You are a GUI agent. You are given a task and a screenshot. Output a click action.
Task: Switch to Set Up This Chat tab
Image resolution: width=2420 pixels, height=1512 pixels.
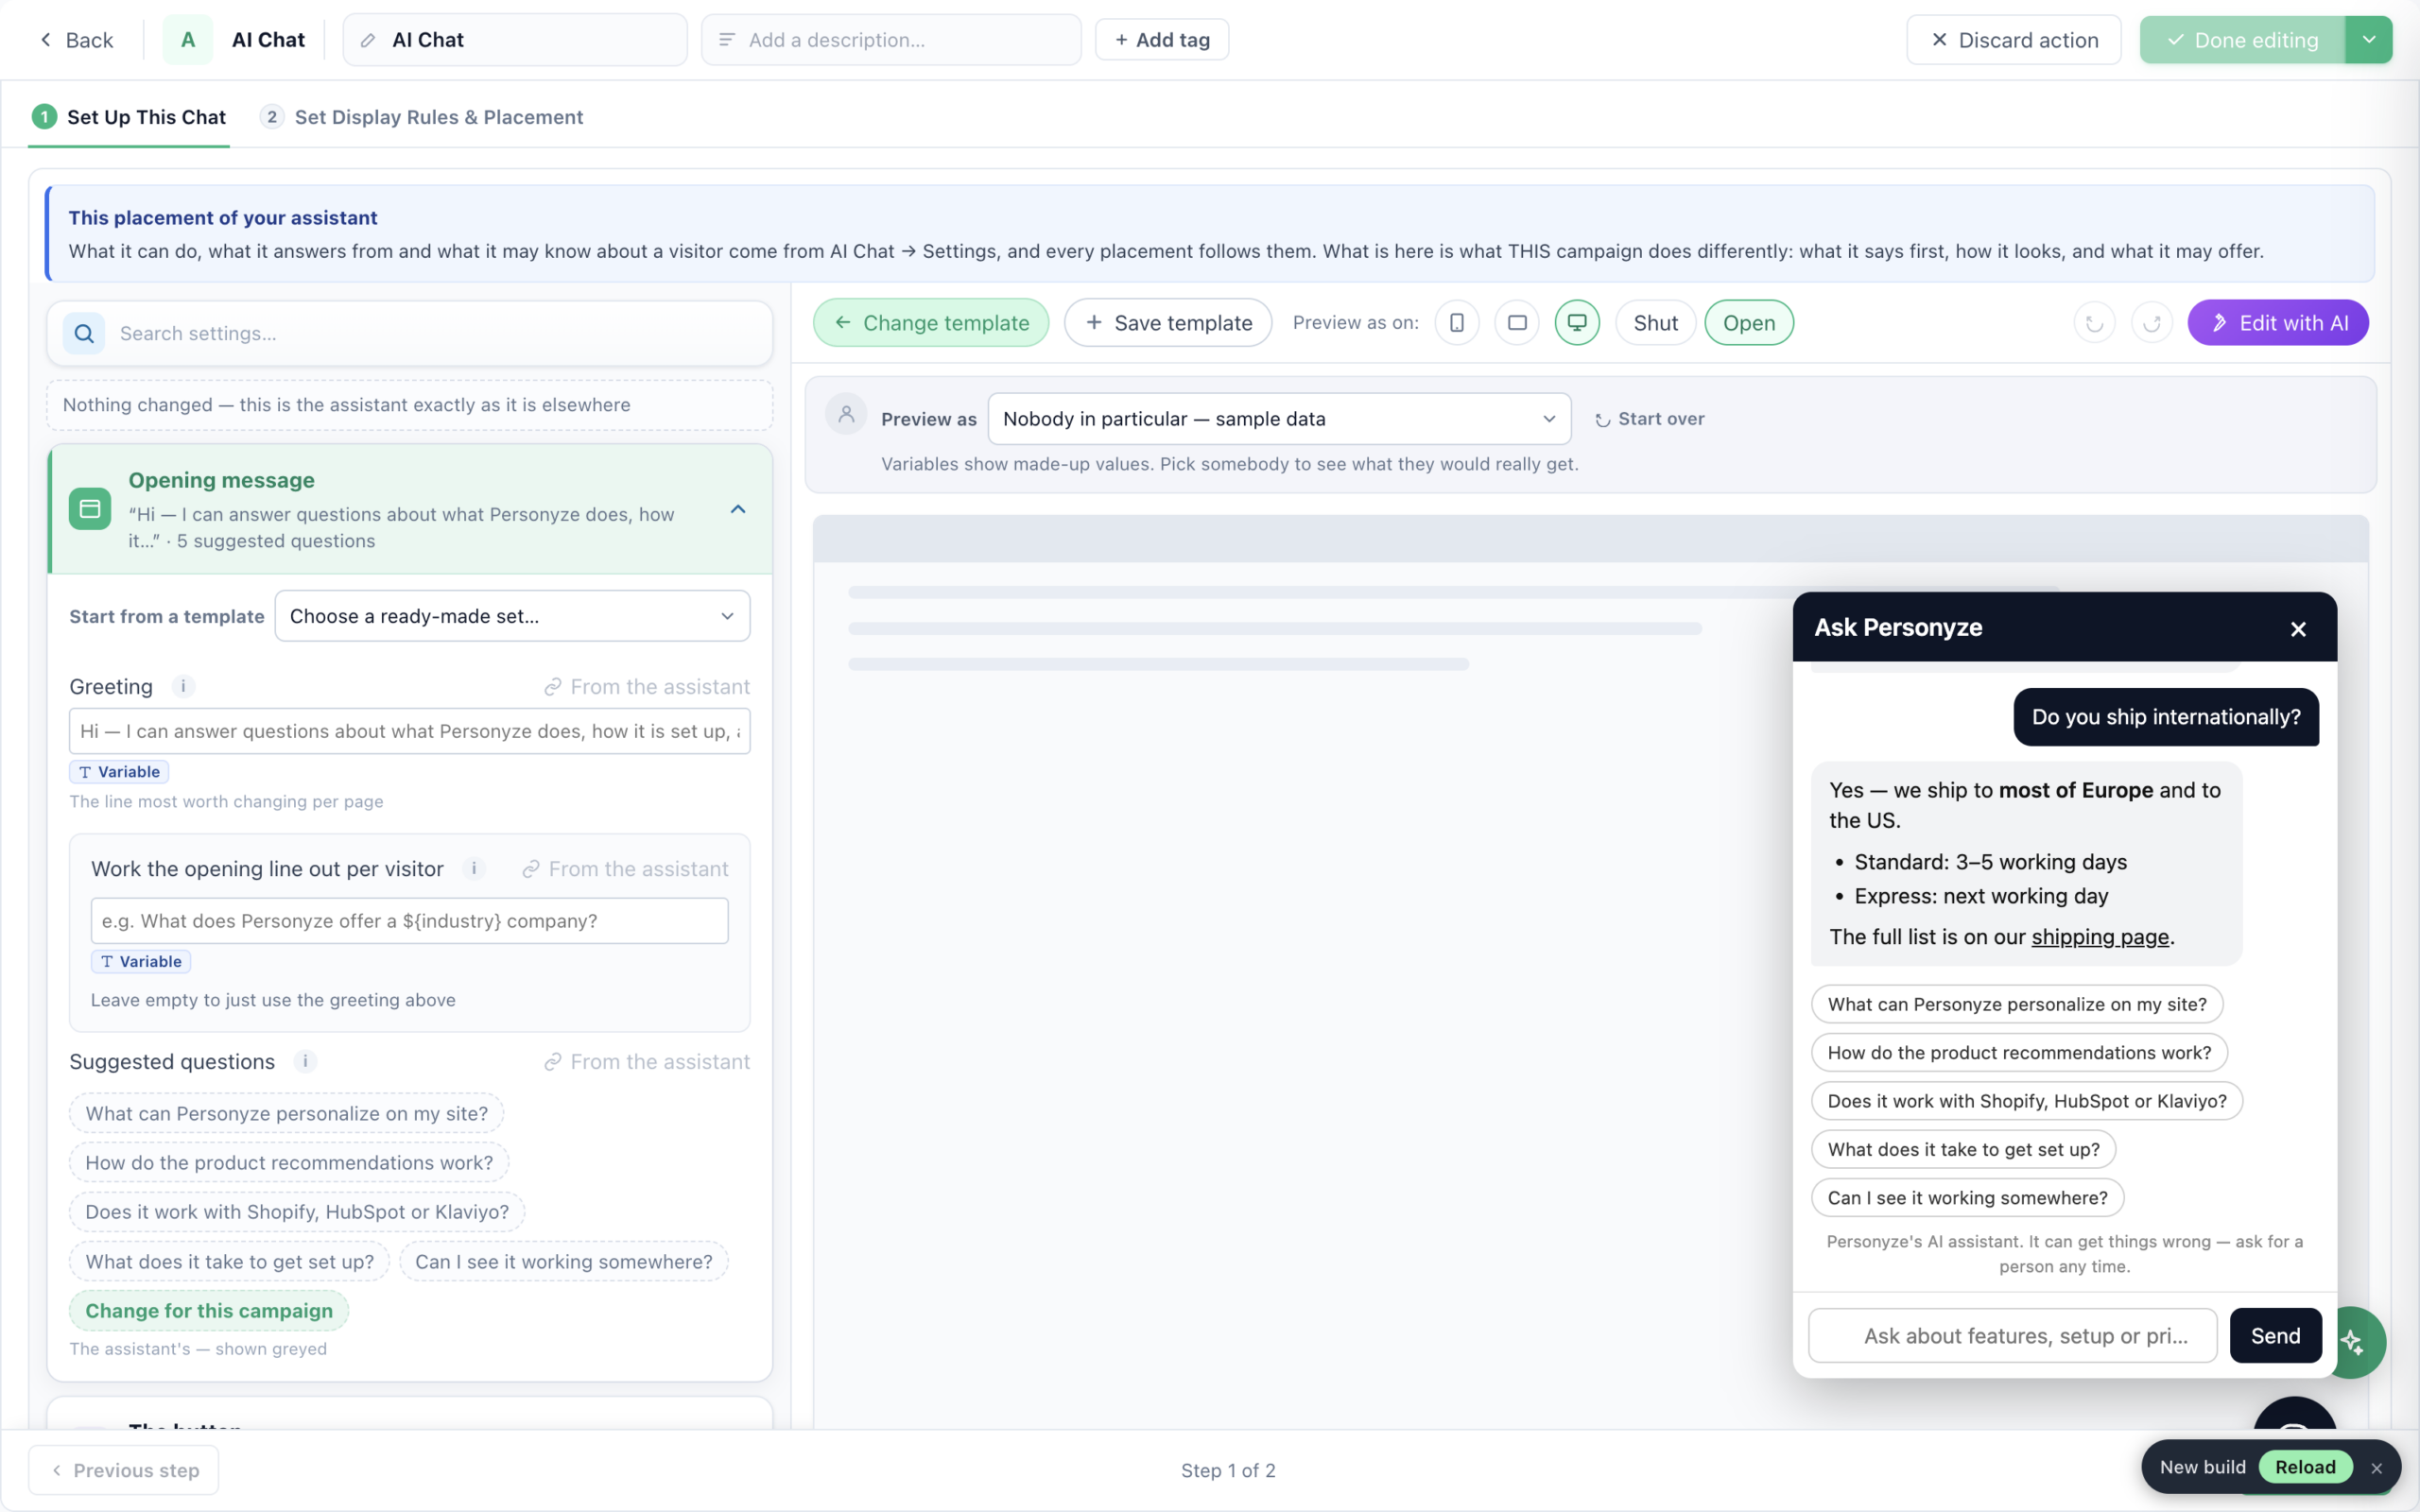point(129,117)
